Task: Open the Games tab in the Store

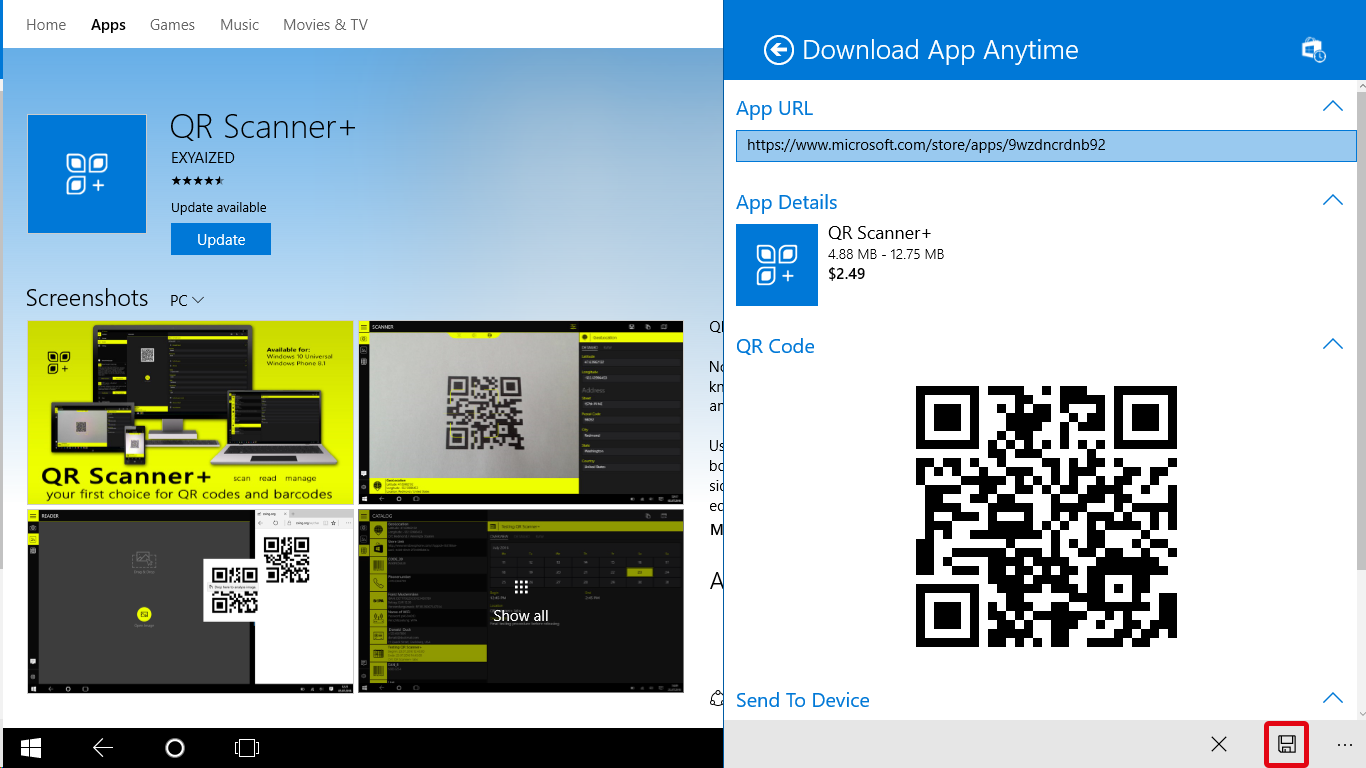Action: point(172,25)
